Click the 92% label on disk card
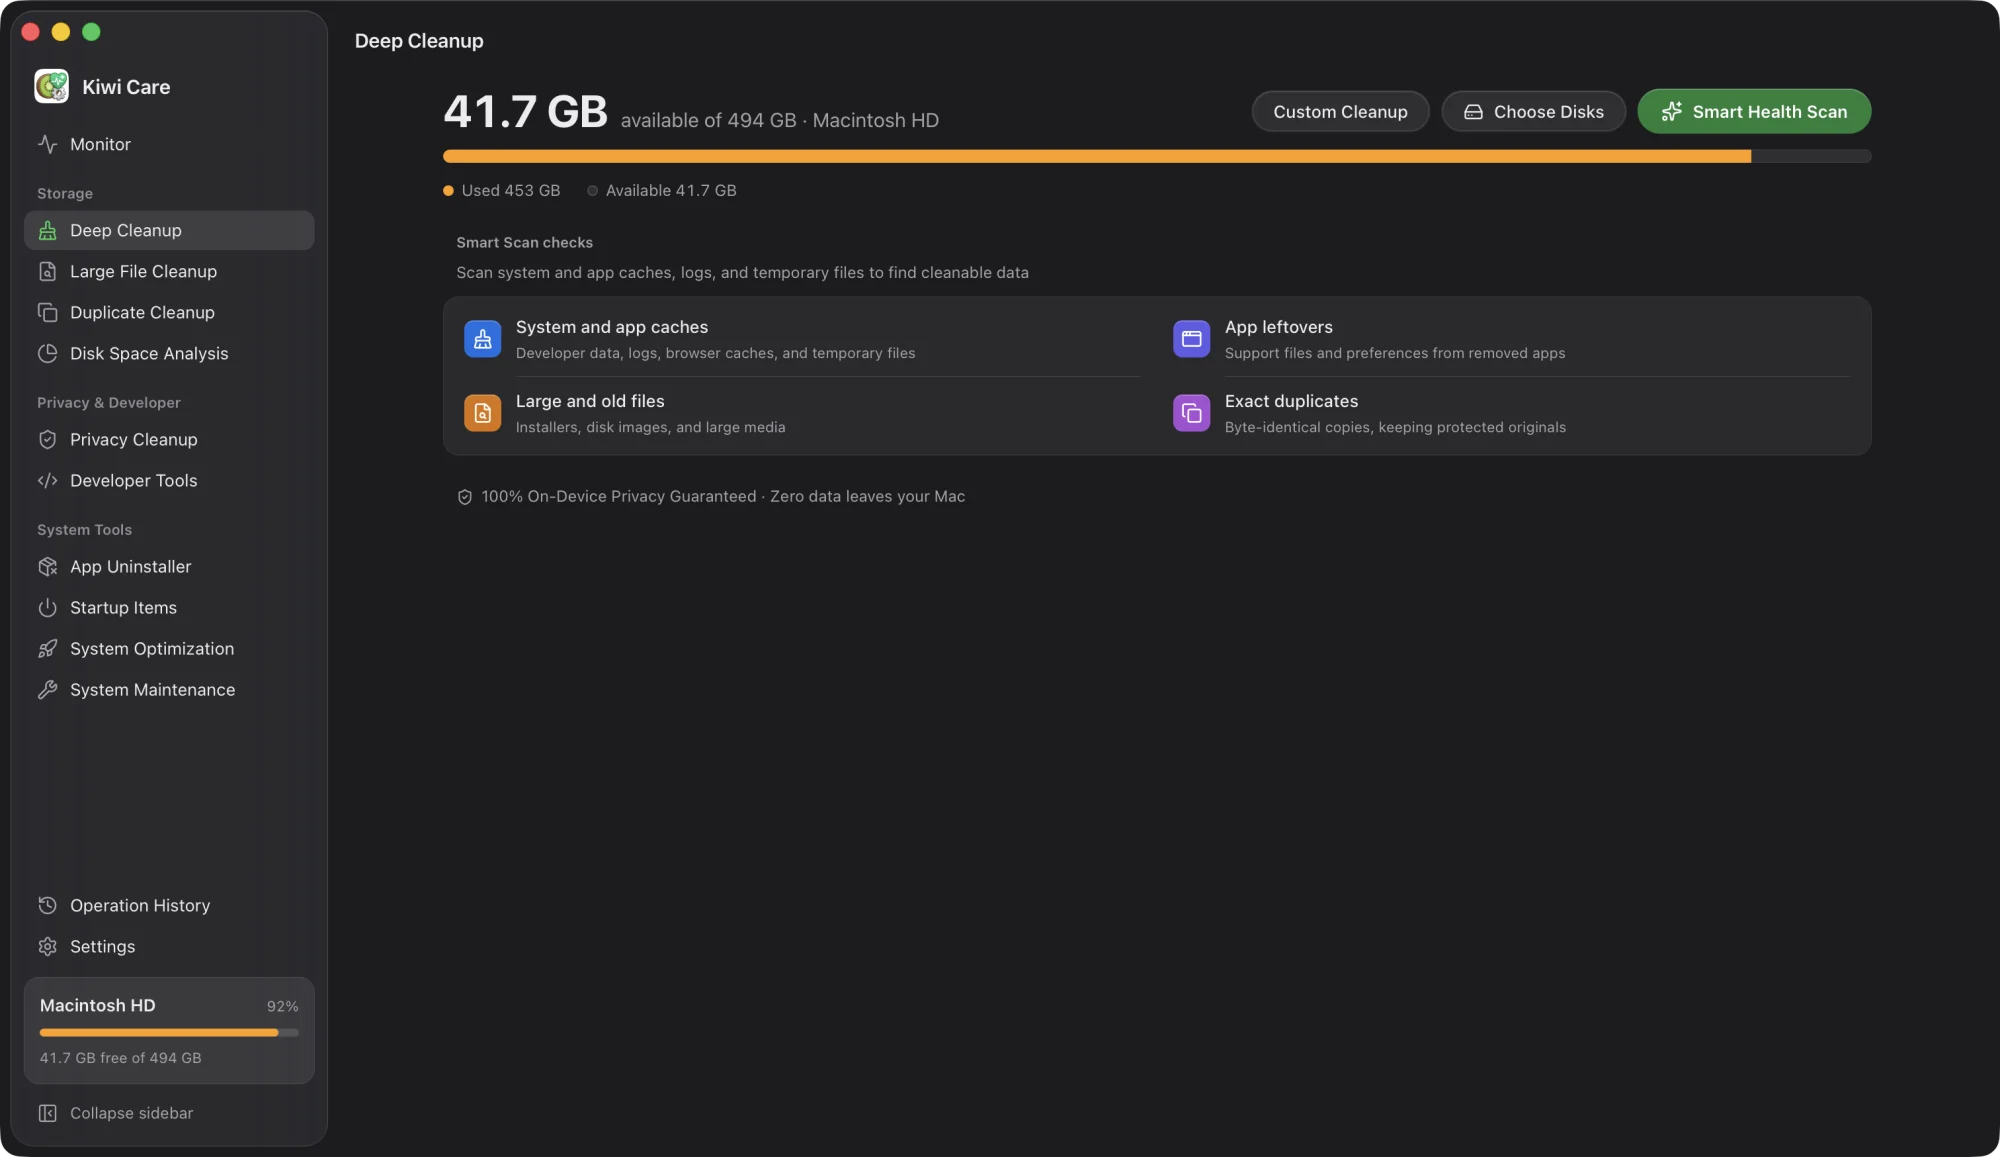This screenshot has width=2000, height=1157. coord(282,1006)
